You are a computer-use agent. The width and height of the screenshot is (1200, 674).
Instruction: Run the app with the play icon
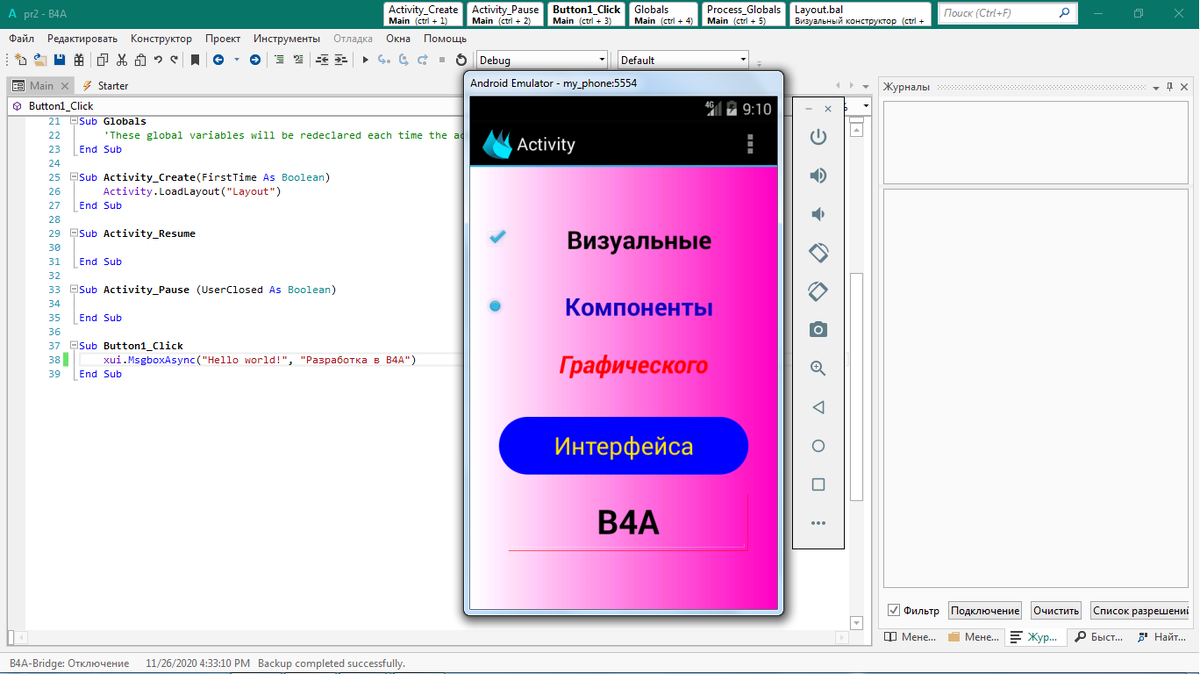(x=364, y=59)
